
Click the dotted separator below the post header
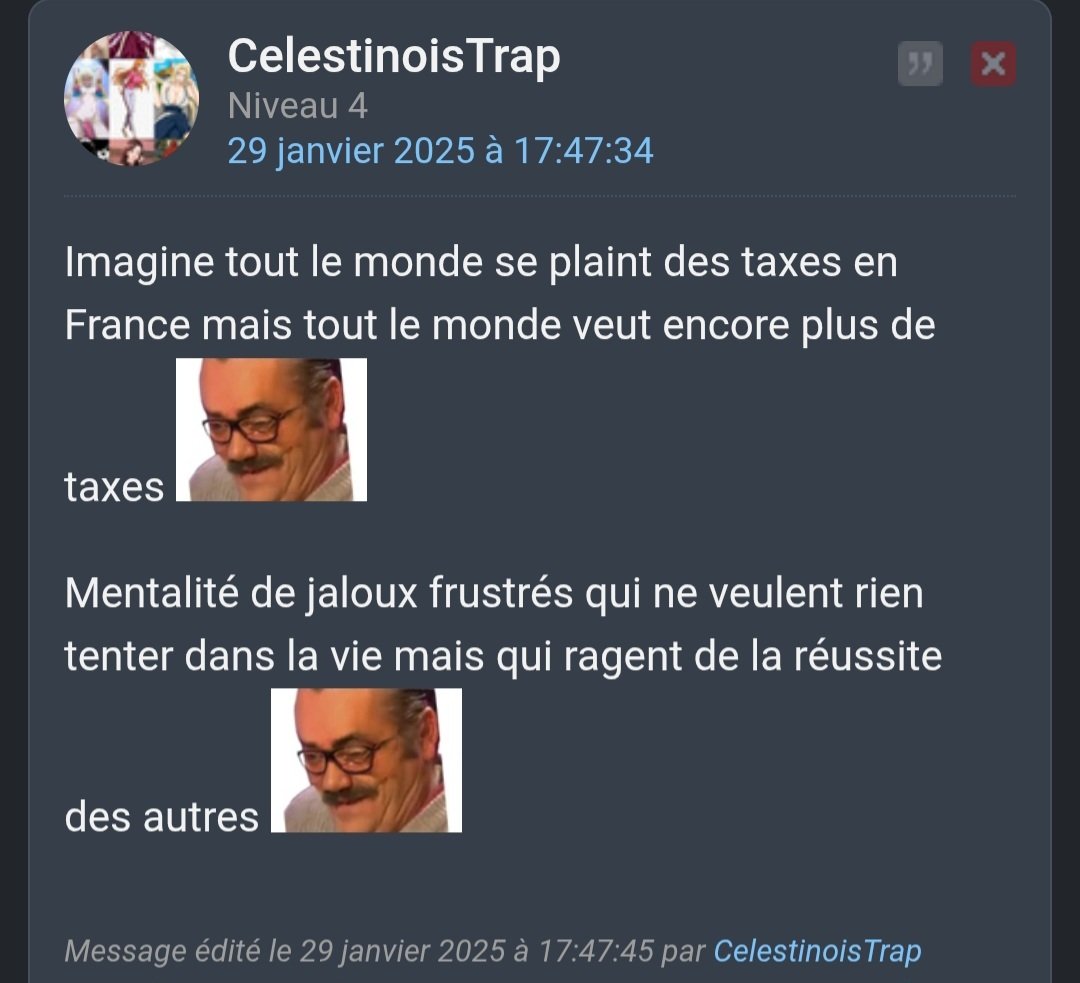click(x=539, y=196)
